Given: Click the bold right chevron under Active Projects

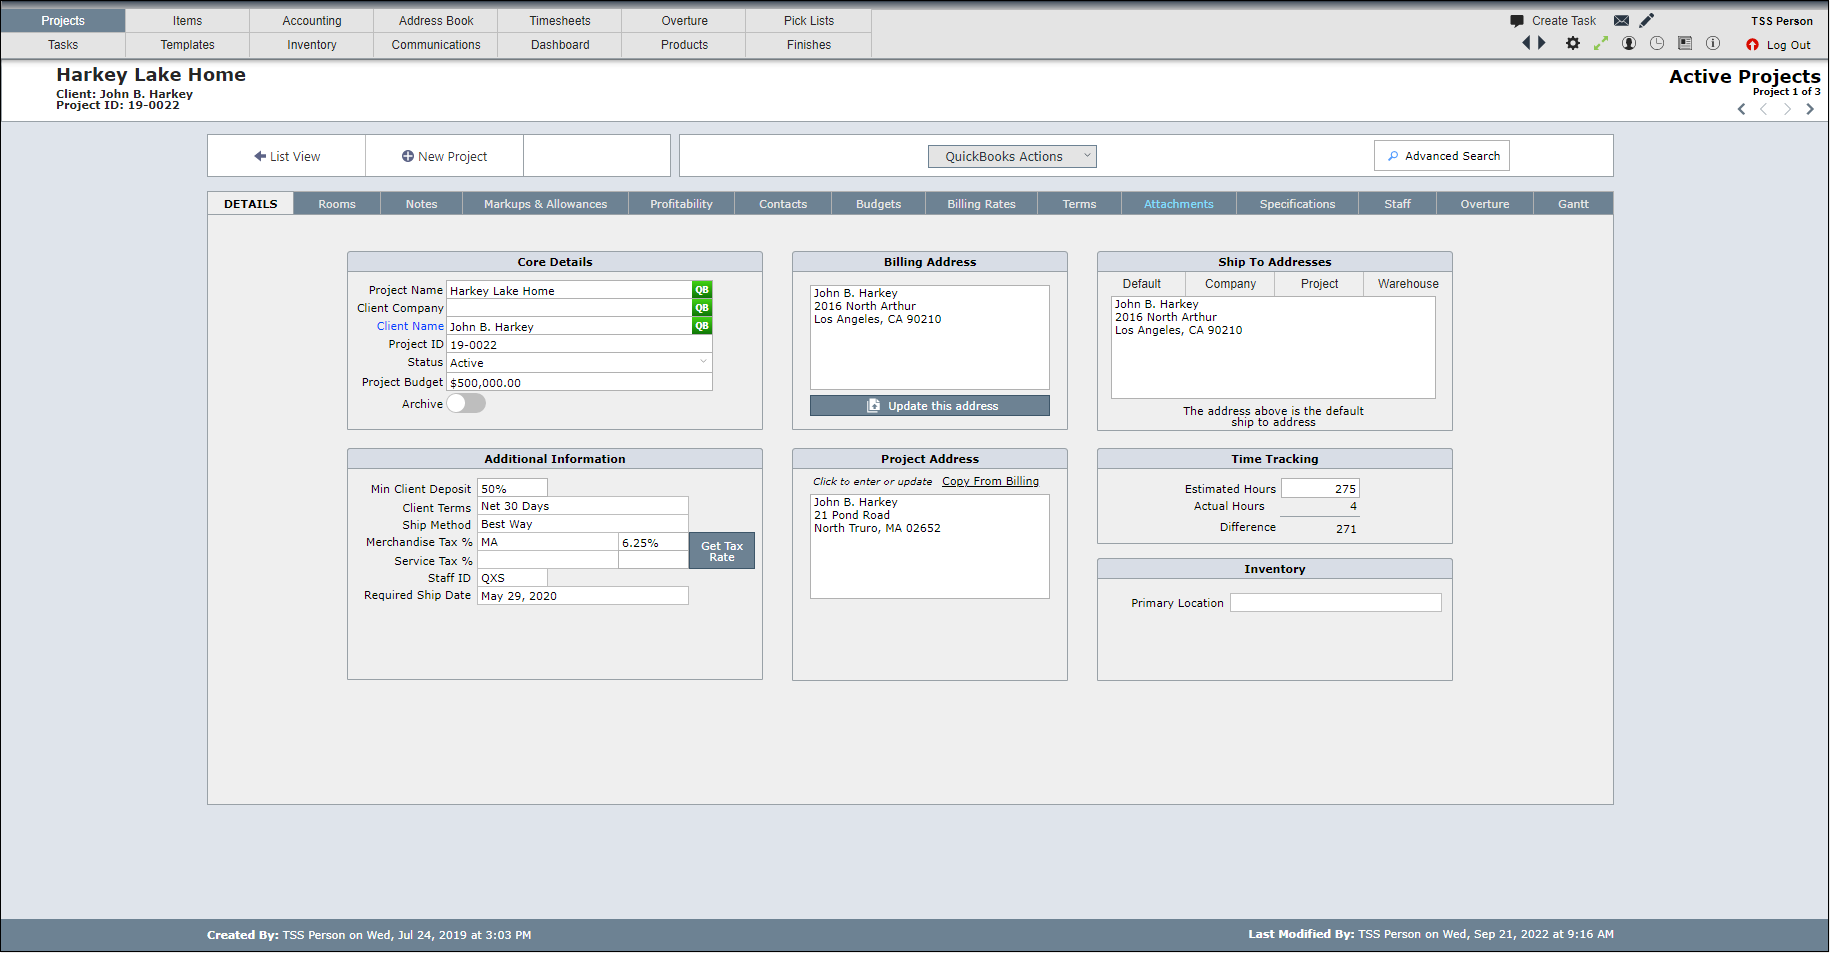Looking at the screenshot, I should click(1810, 109).
